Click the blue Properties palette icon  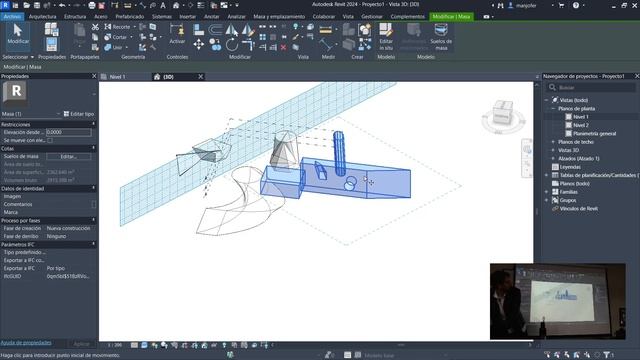pos(51,44)
